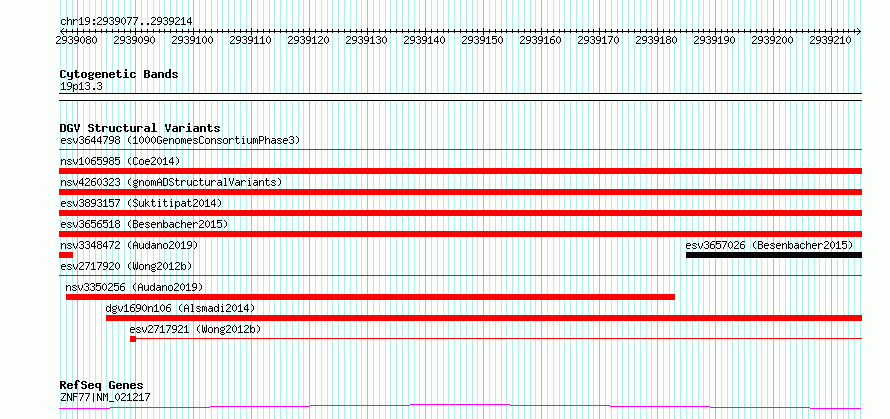Open variant esv3657026 (Besenbacher2015) label
890x419 pixels.
[x=769, y=245]
